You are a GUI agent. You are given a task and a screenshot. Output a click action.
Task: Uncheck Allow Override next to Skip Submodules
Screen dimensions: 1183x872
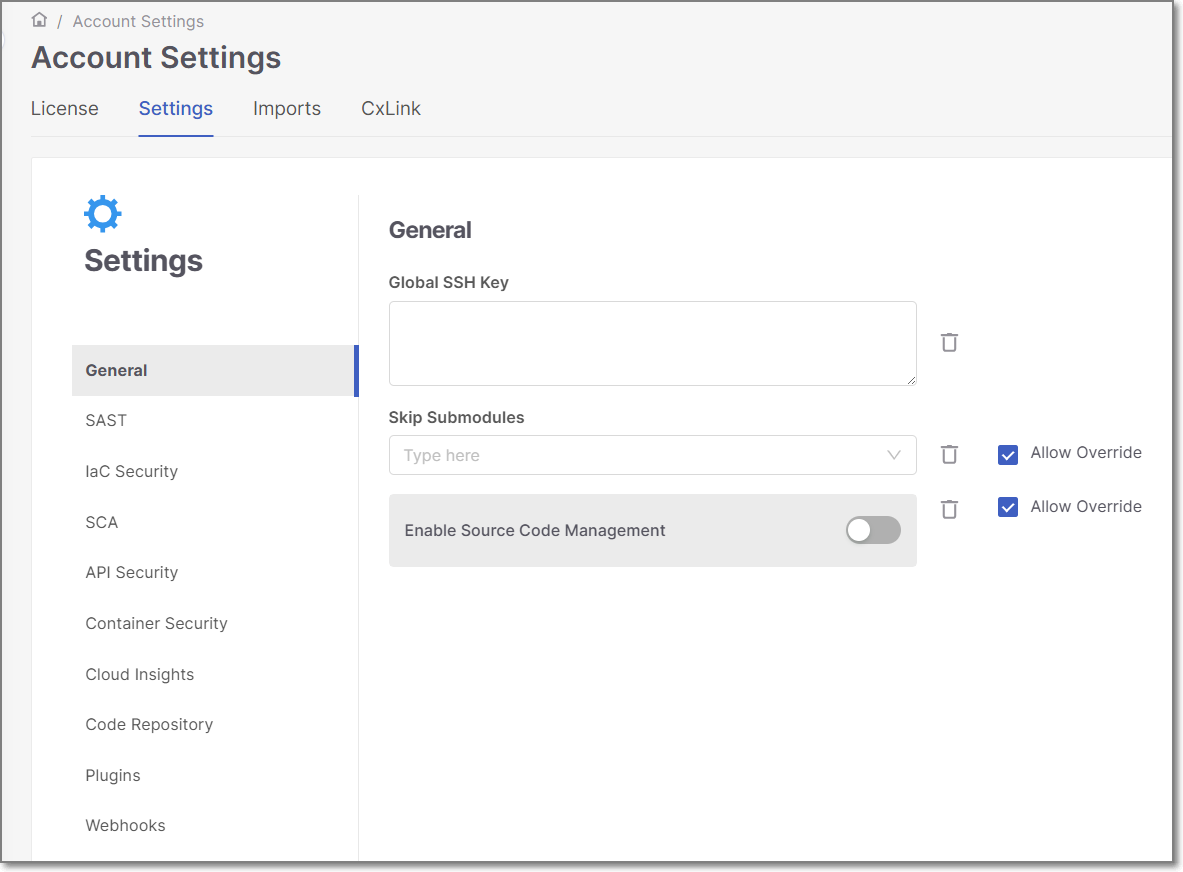1007,454
